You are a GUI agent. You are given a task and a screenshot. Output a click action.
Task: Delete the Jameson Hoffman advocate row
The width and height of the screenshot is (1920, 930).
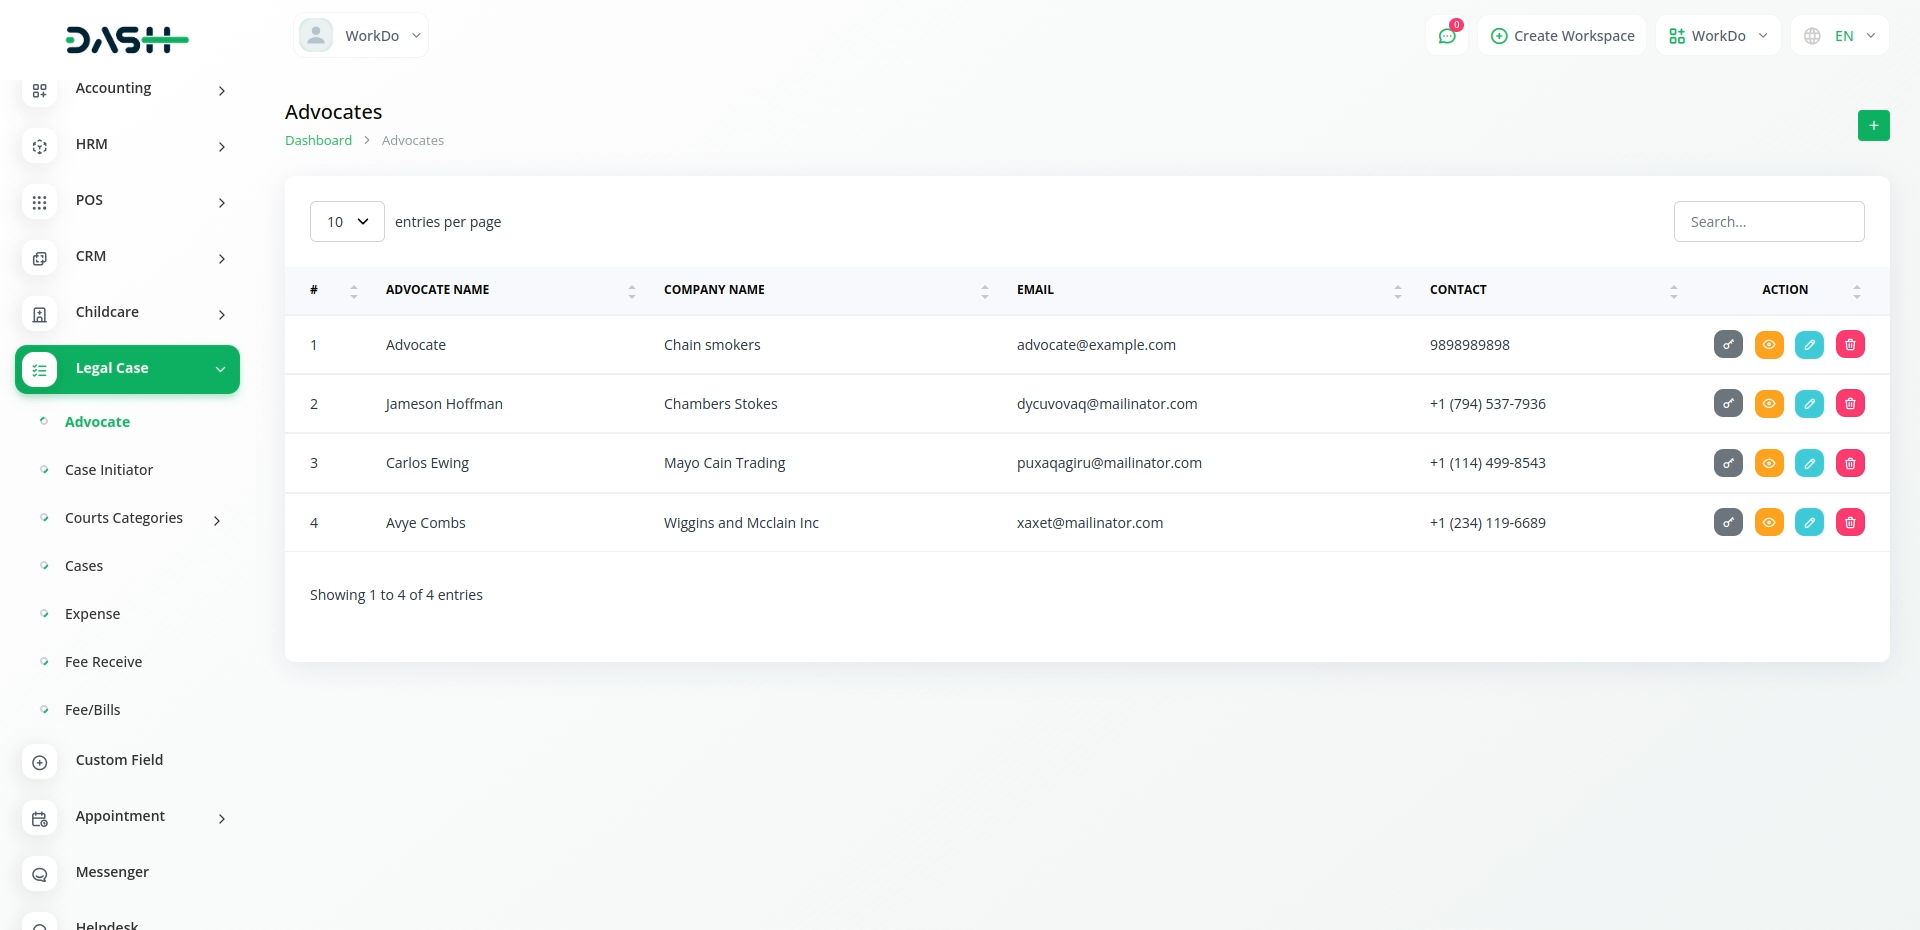tap(1849, 404)
